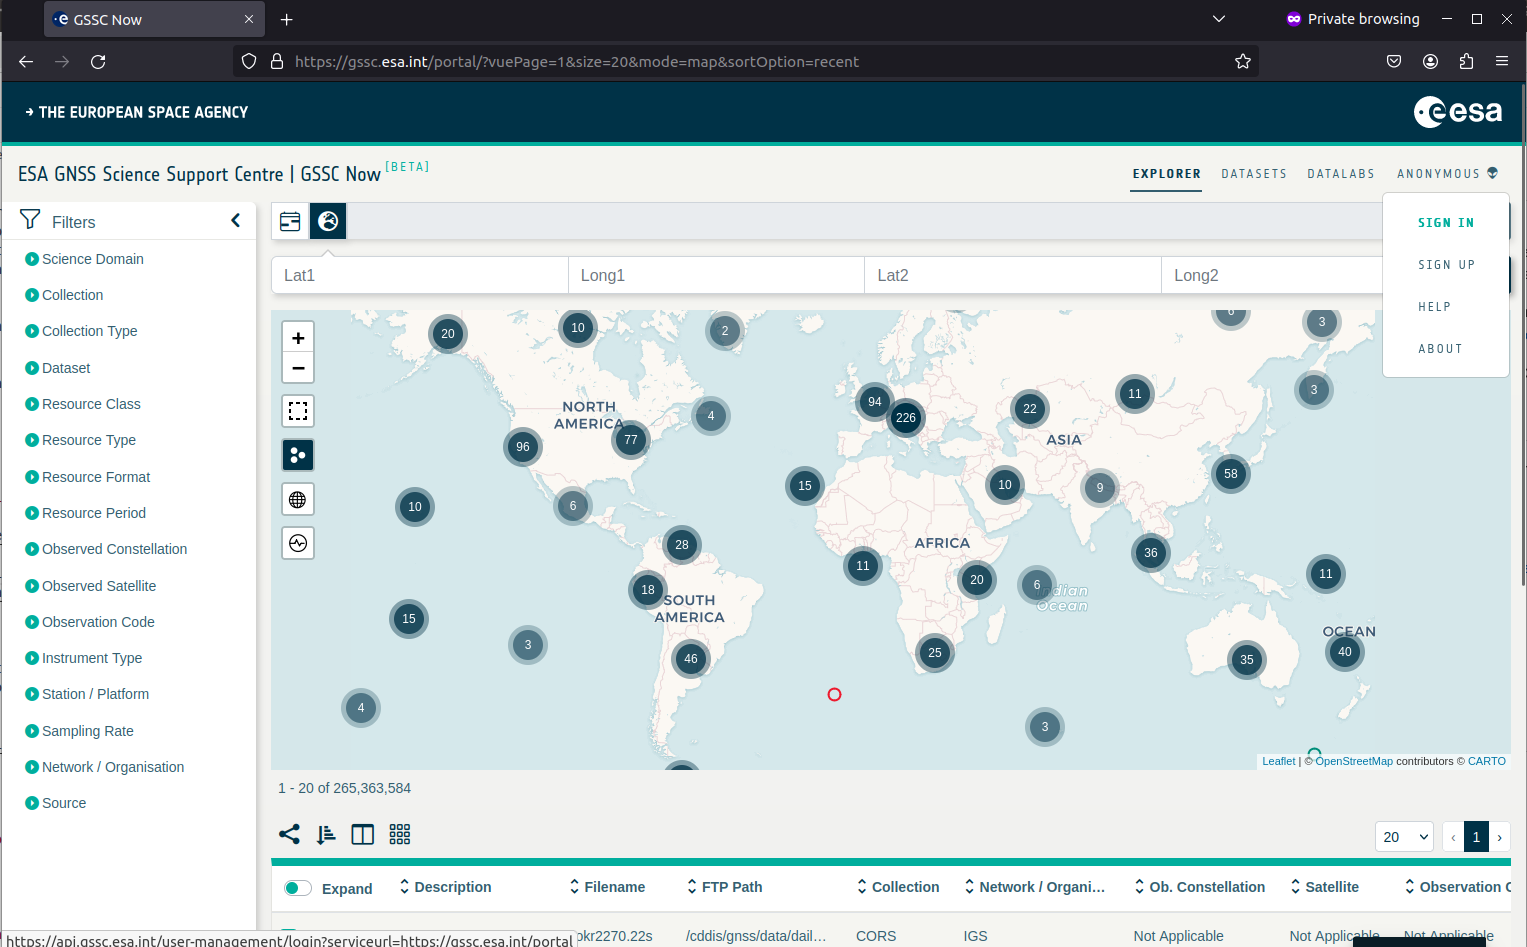Click the Lat1 input field
Image resolution: width=1527 pixels, height=947 pixels.
point(420,275)
